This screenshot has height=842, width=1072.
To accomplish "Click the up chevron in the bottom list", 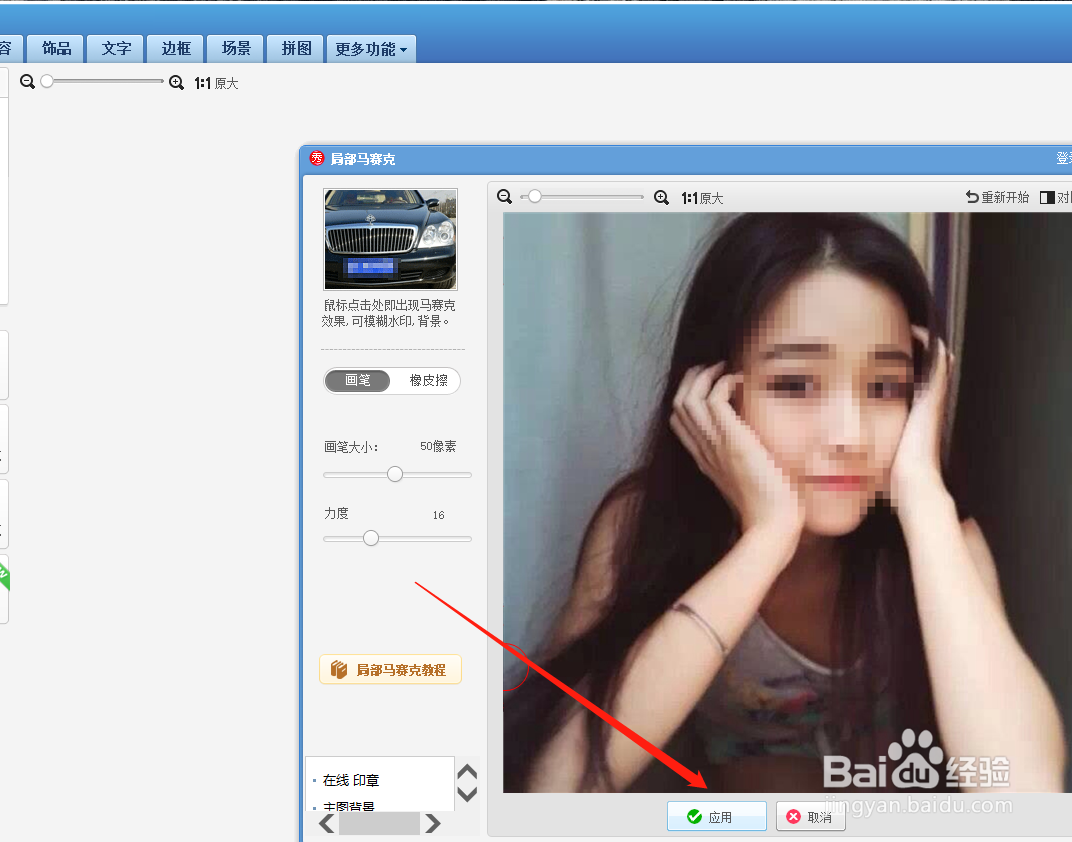I will pyautogui.click(x=467, y=770).
